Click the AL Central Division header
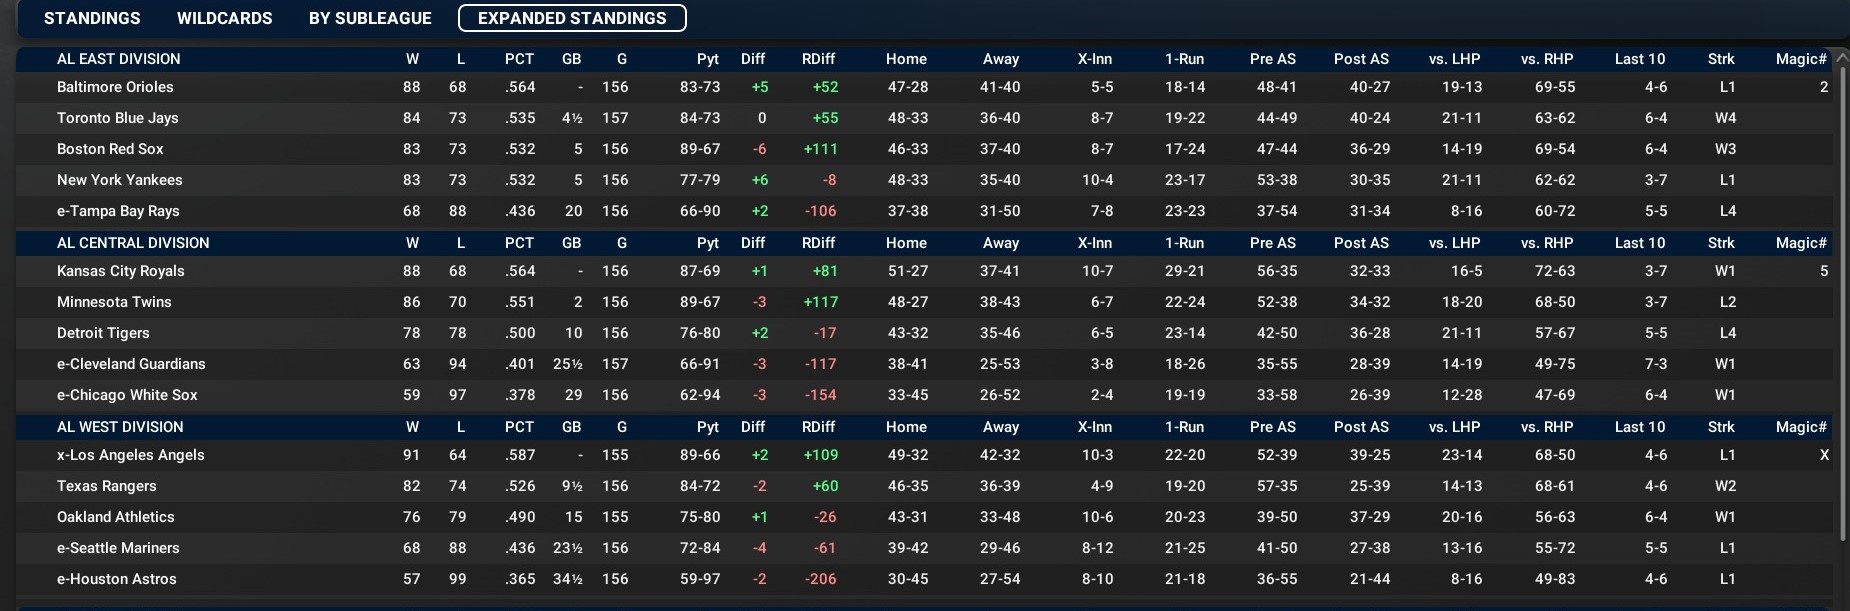 pyautogui.click(x=133, y=243)
